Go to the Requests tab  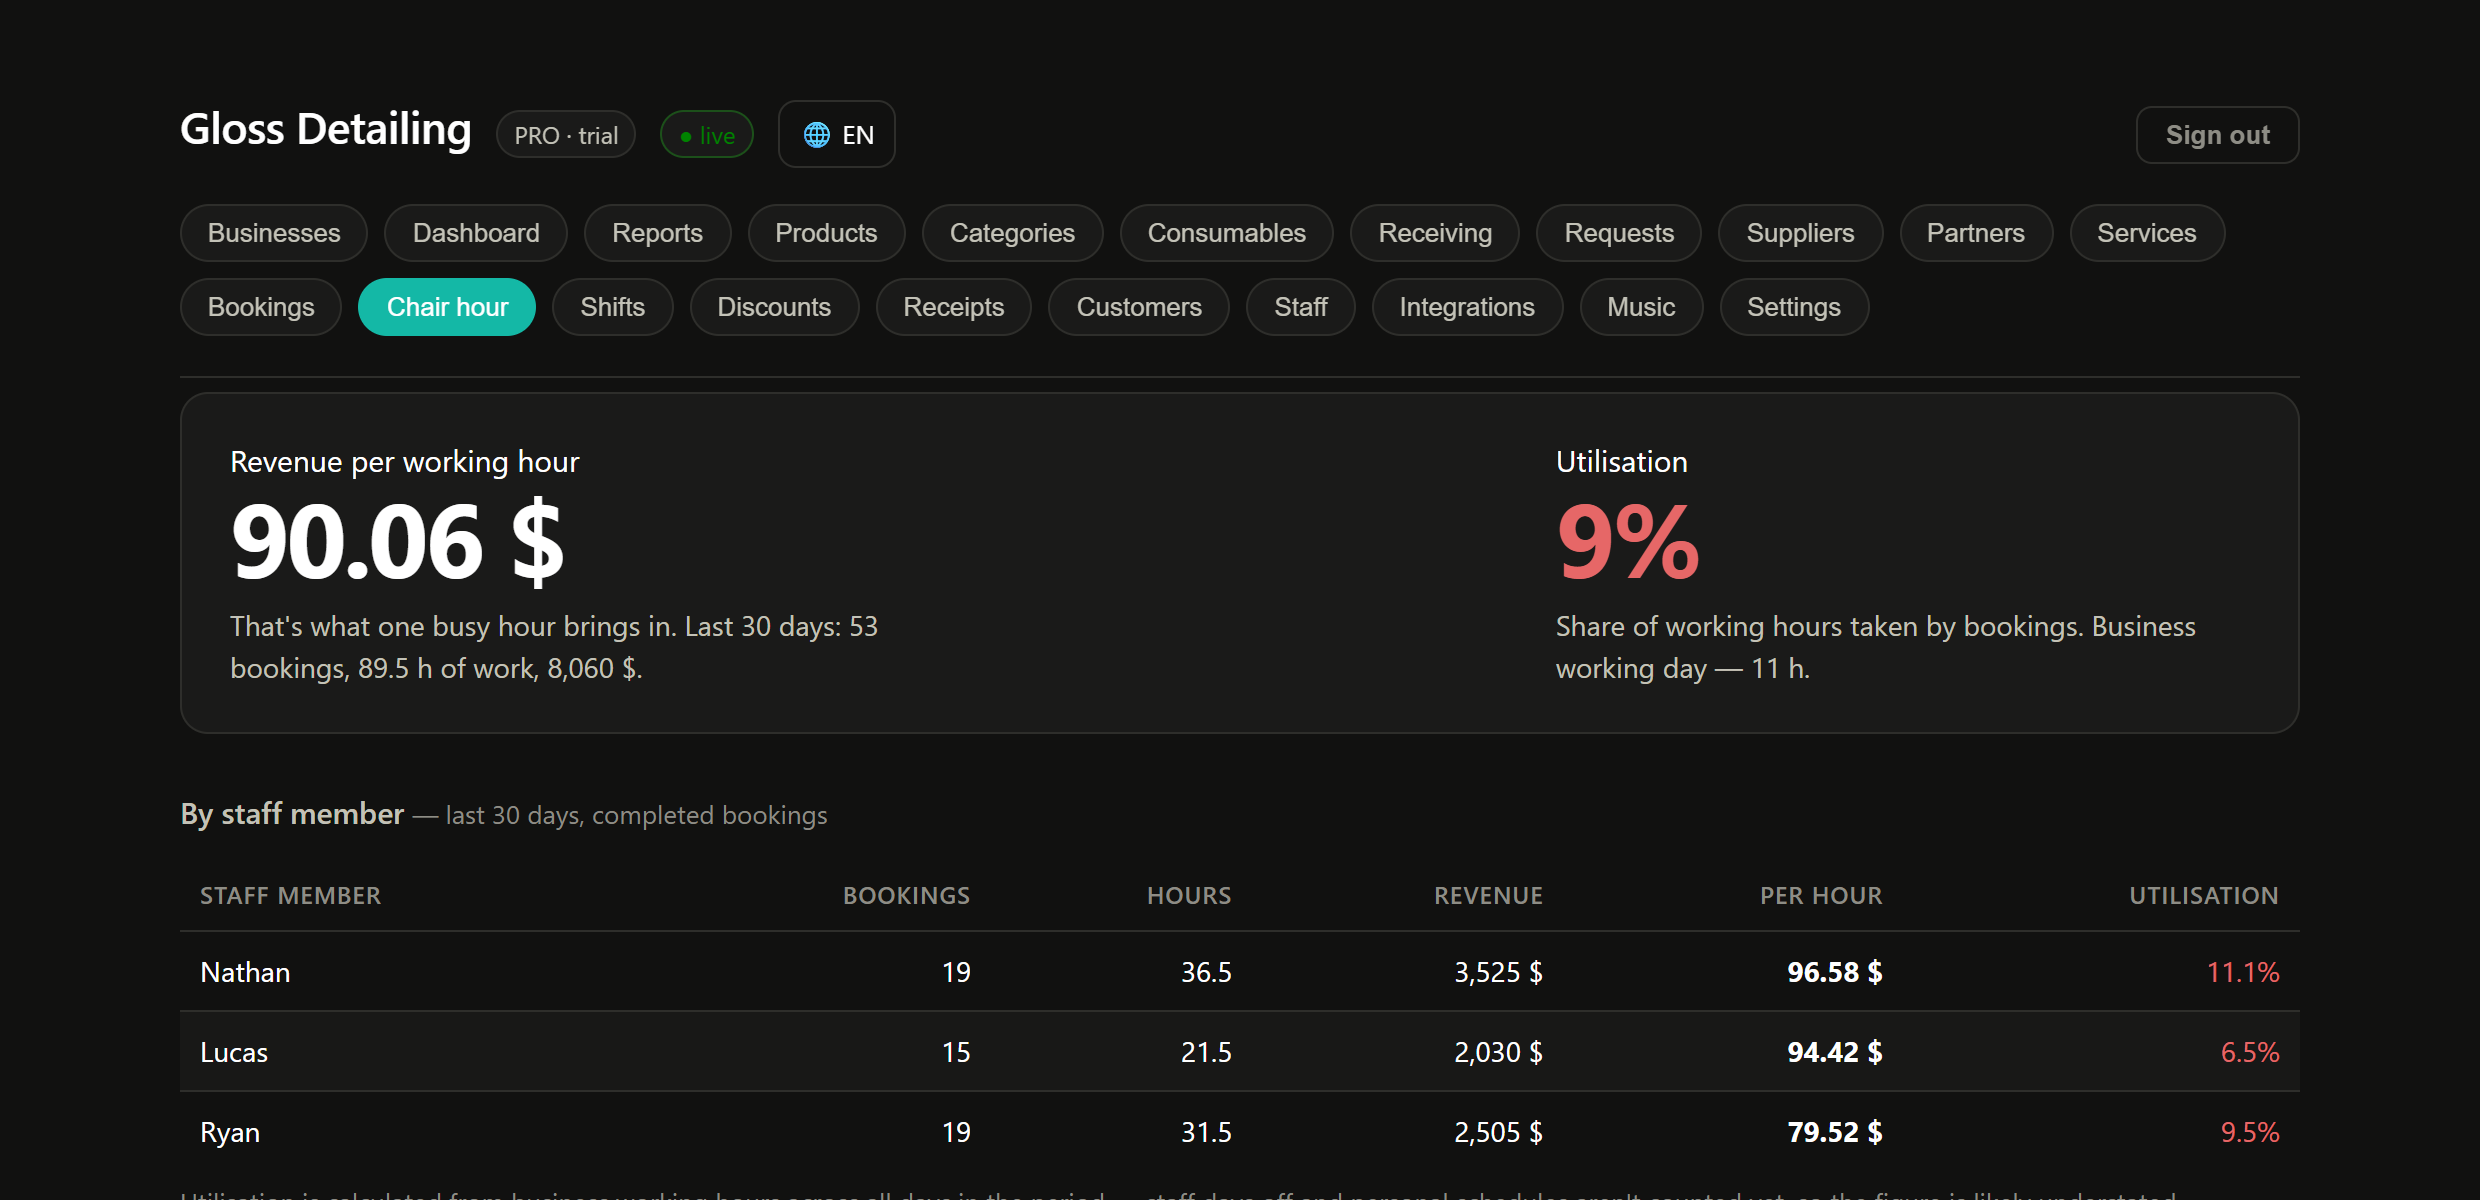[x=1619, y=233]
